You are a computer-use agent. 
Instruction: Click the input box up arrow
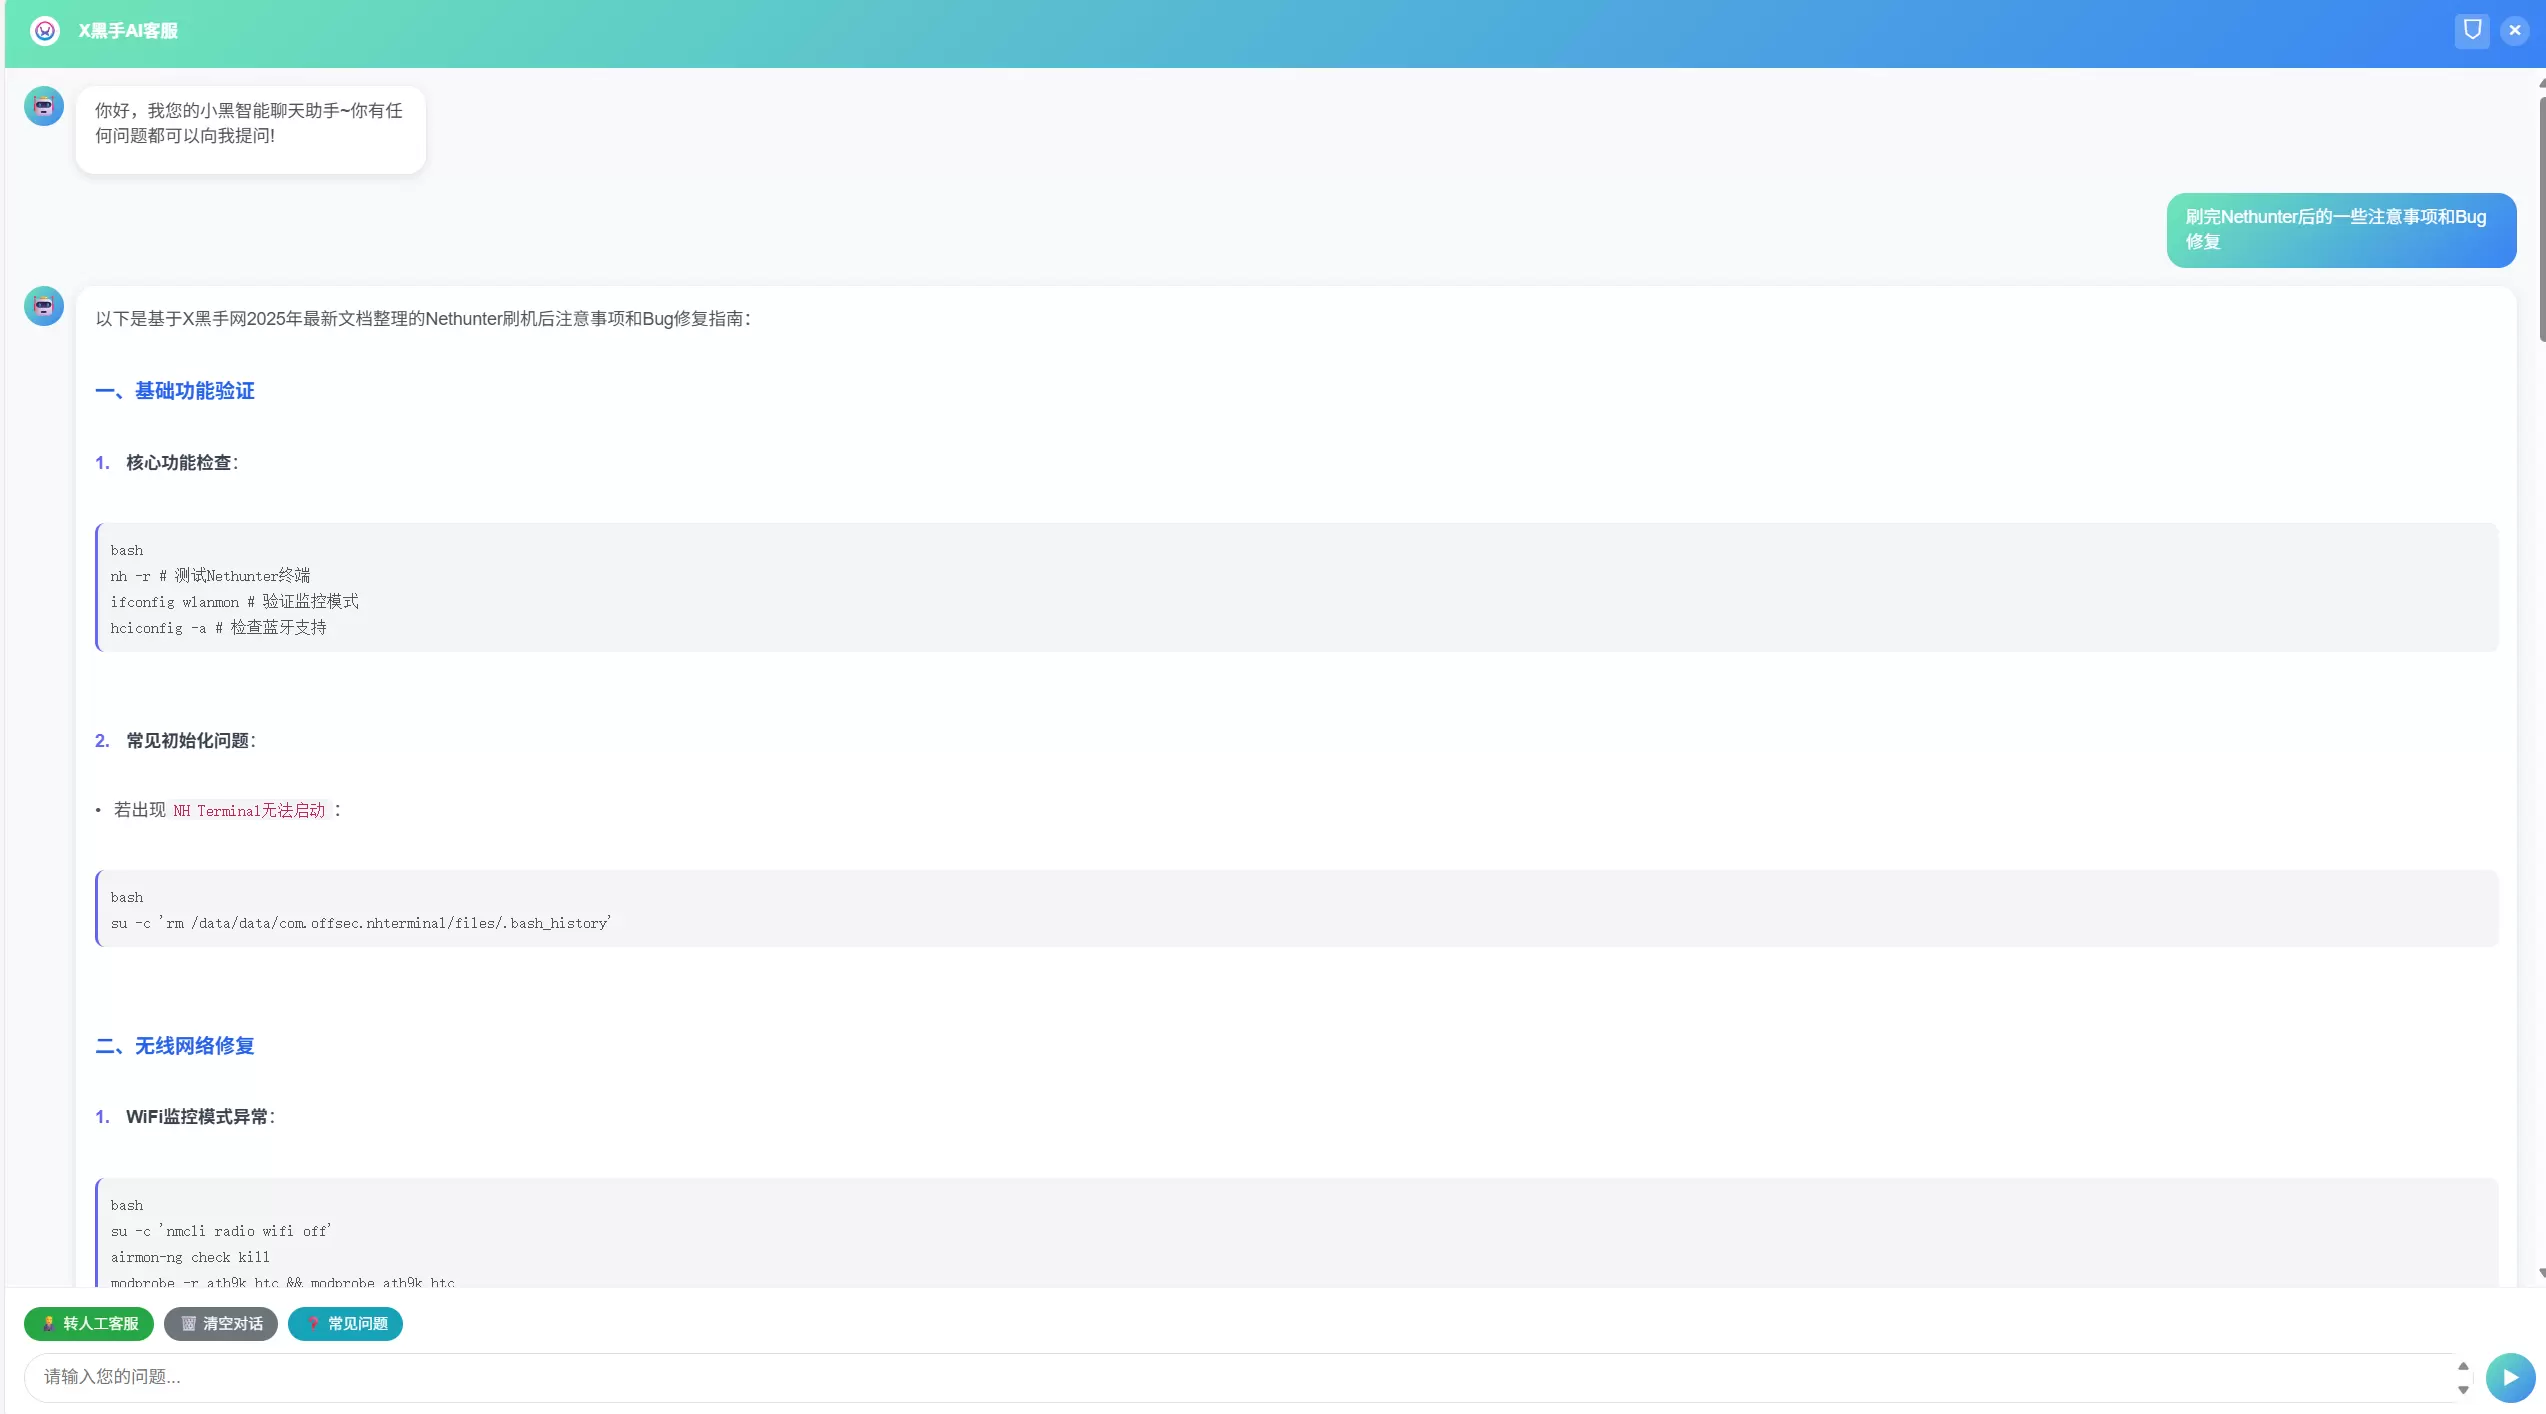2463,1366
